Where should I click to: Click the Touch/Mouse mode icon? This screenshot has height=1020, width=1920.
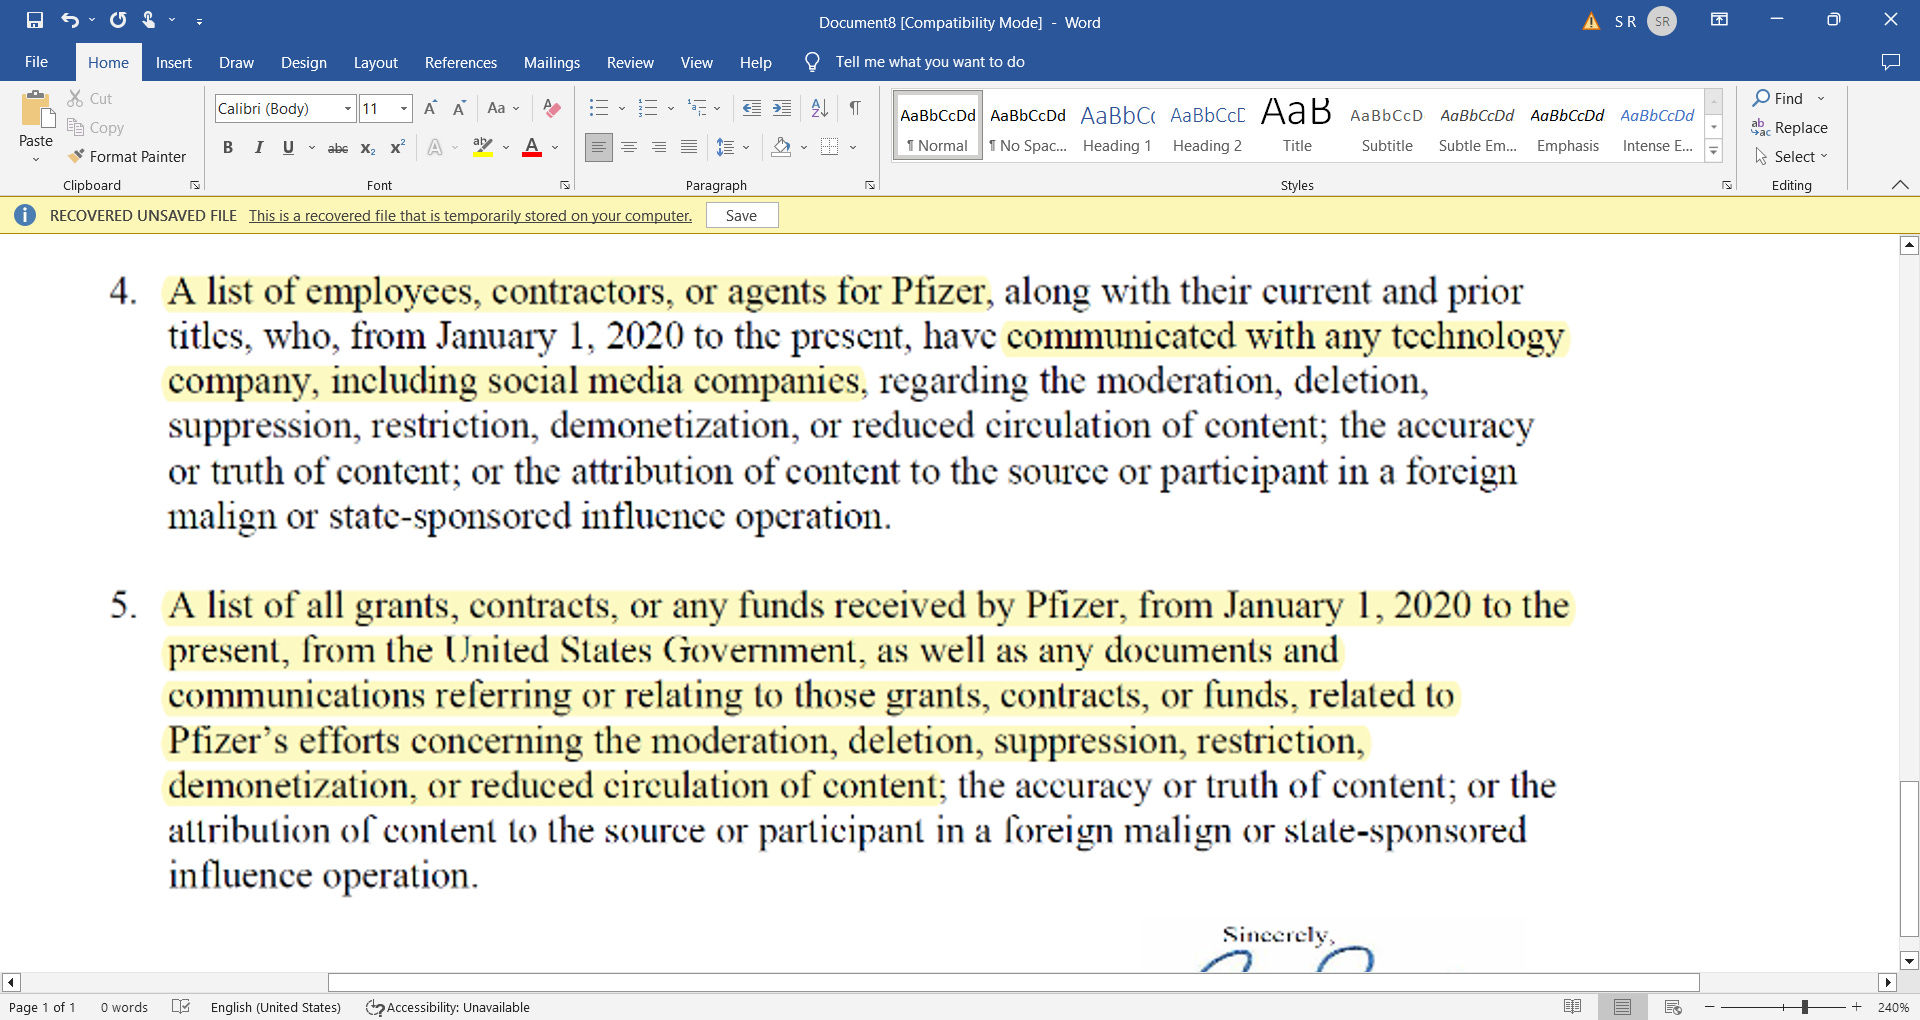pos(149,20)
